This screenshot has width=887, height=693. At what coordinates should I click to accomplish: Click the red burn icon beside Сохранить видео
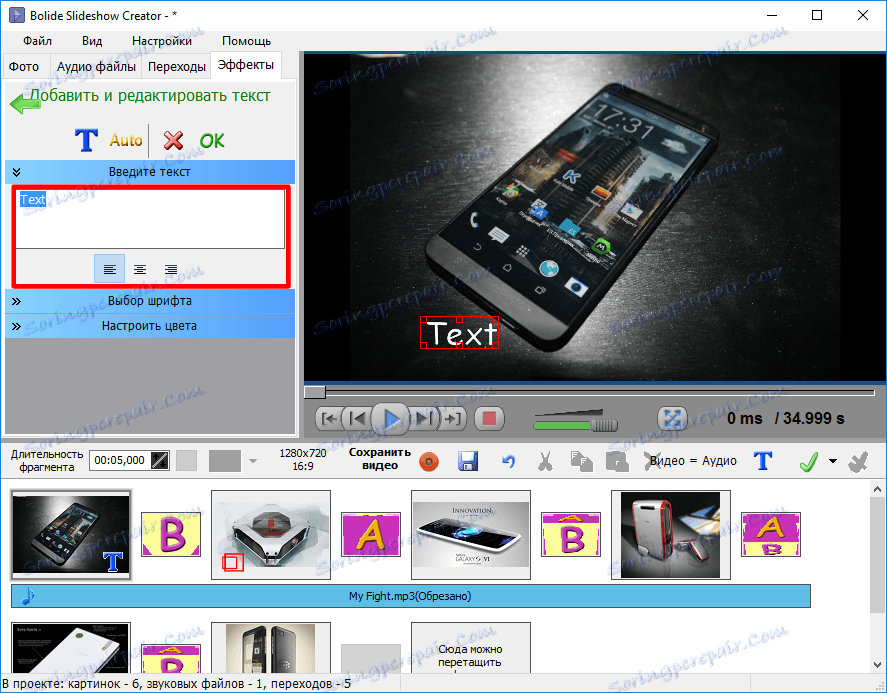tap(429, 461)
